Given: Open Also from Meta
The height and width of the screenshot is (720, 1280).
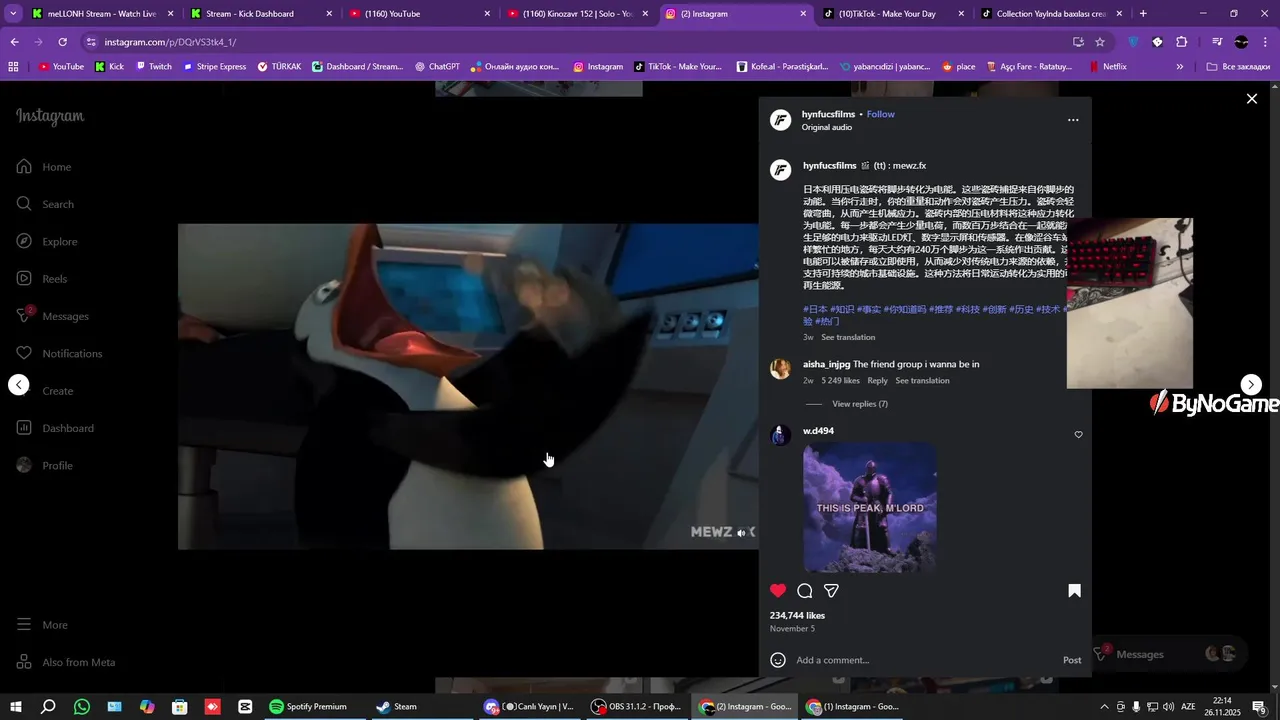Looking at the screenshot, I should click(66, 662).
